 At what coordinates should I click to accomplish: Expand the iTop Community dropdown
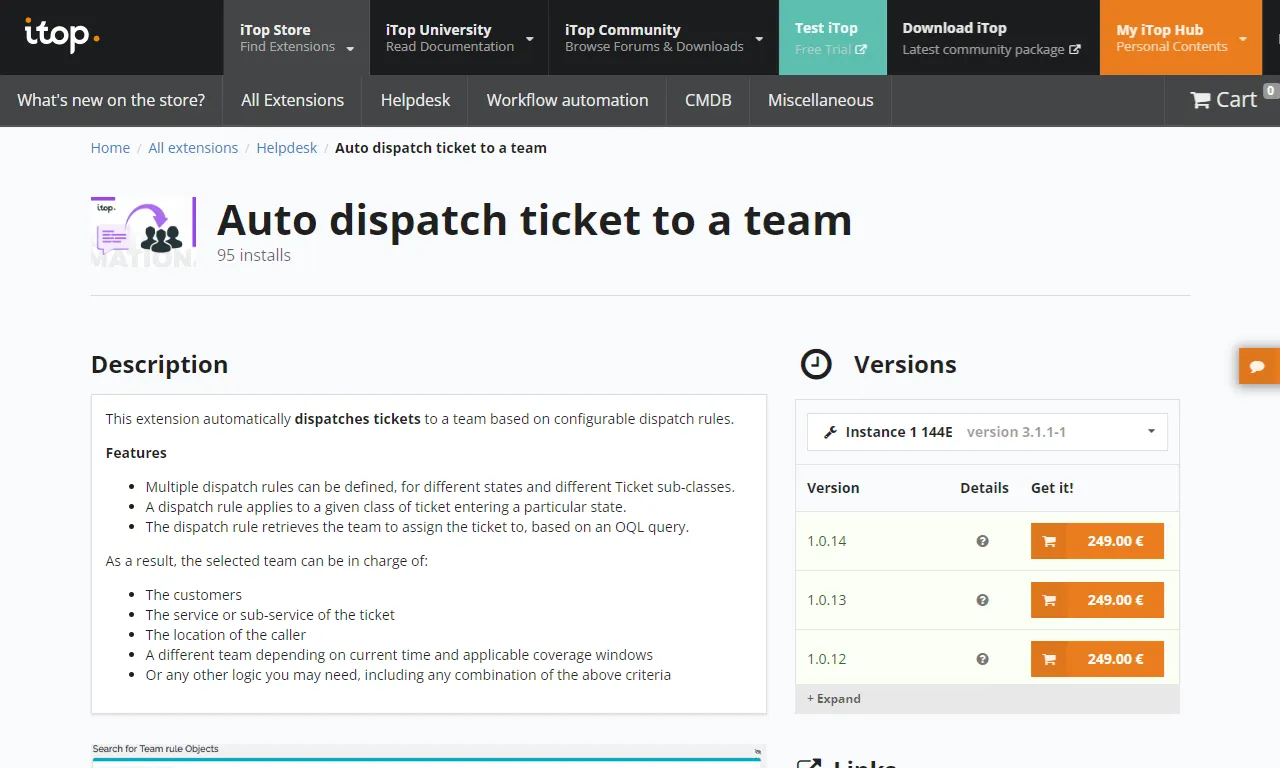664,37
